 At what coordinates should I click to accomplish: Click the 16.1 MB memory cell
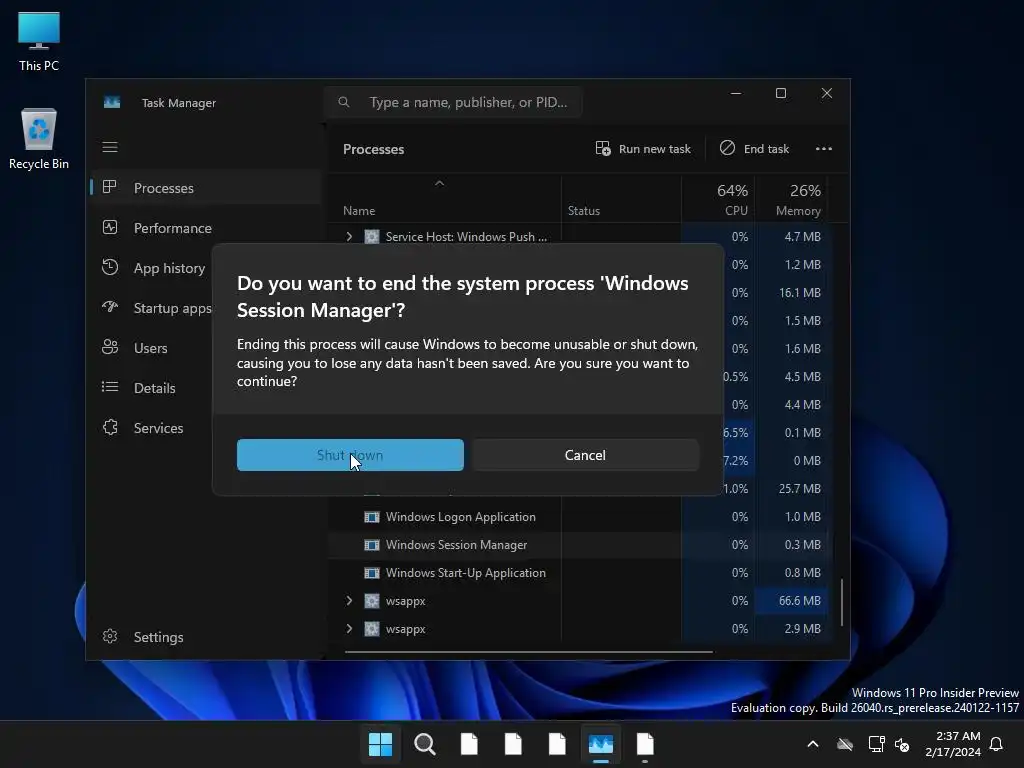[792, 293]
